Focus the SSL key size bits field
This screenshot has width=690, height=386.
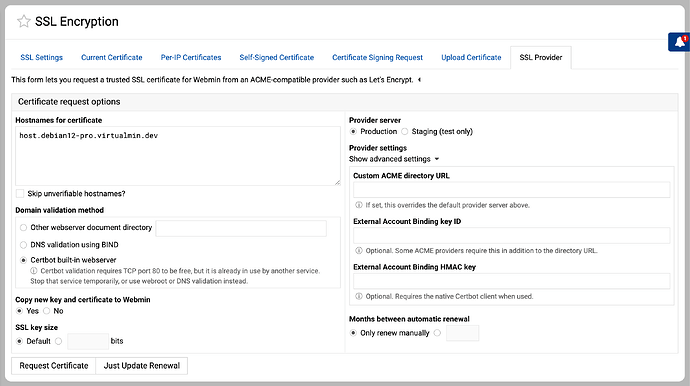pyautogui.click(x=88, y=341)
